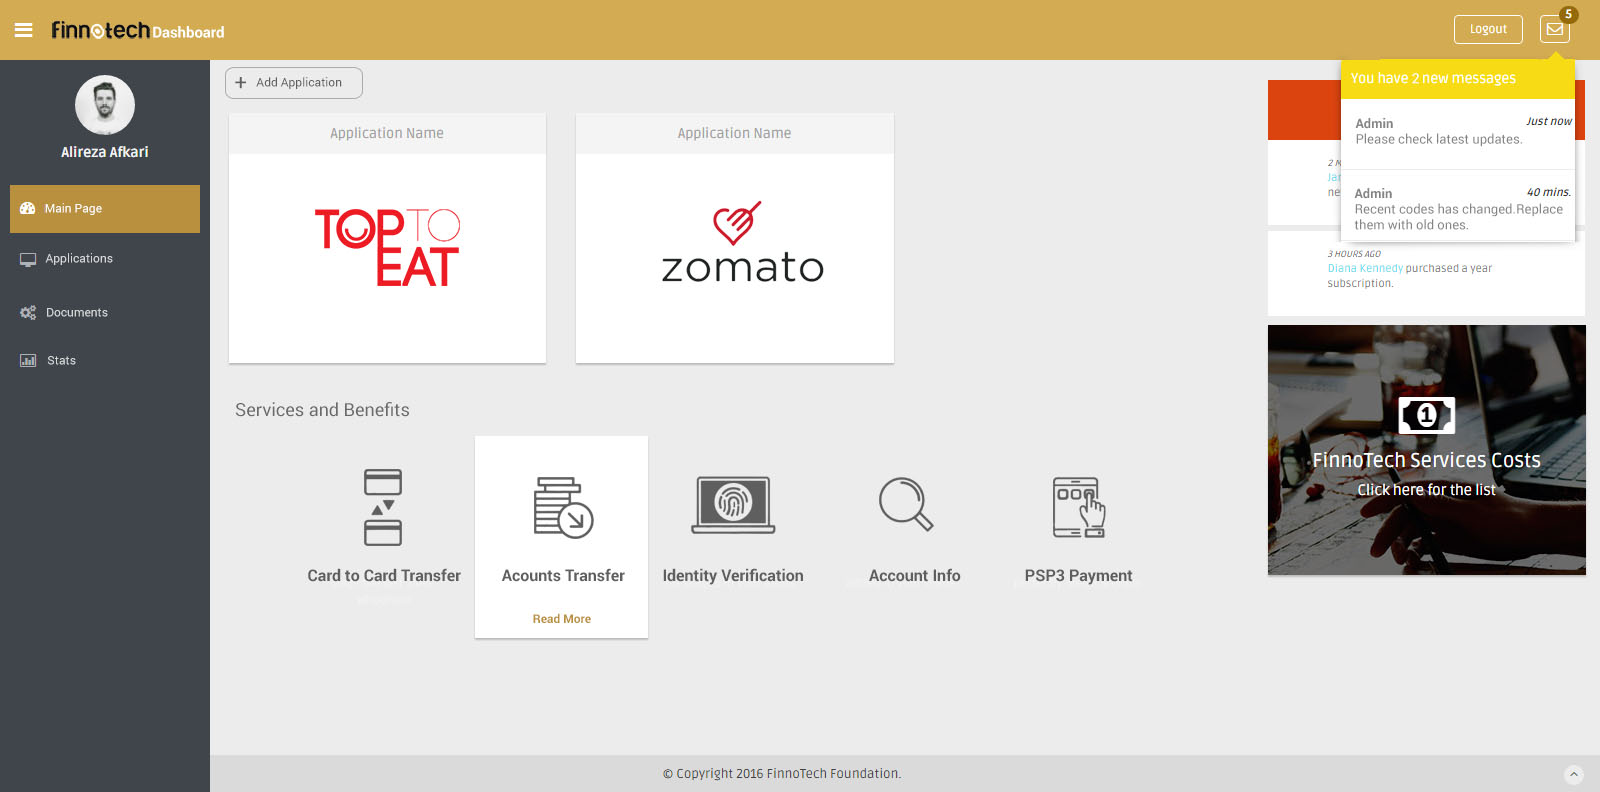Click the Account Info label
Viewport: 1600px width, 792px height.
[914, 576]
